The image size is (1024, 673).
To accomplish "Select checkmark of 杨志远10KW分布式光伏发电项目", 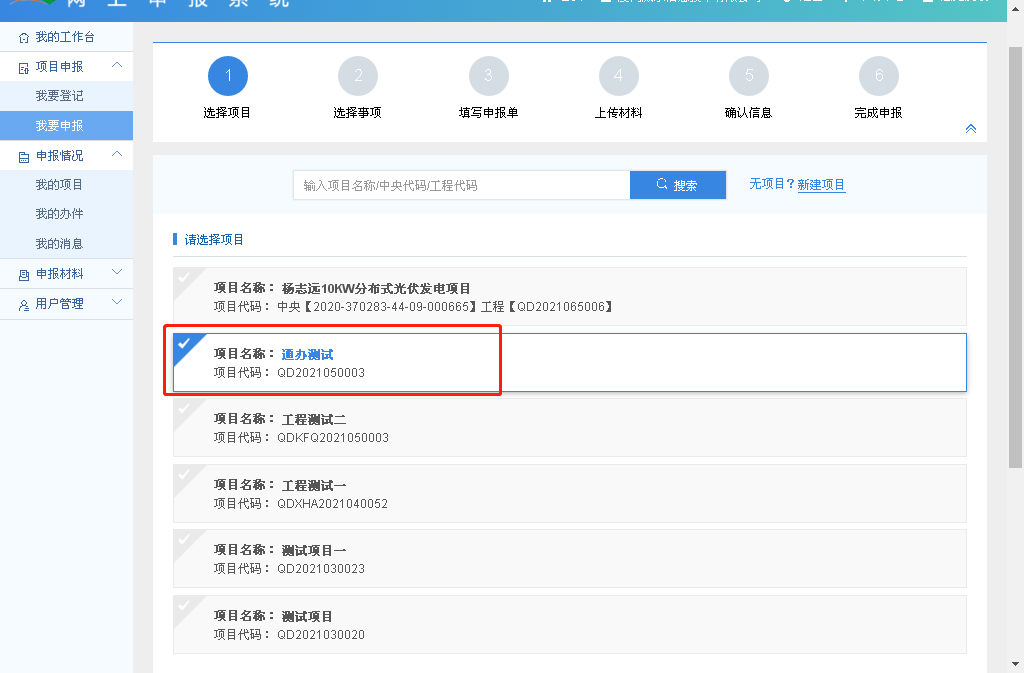I will (x=184, y=277).
